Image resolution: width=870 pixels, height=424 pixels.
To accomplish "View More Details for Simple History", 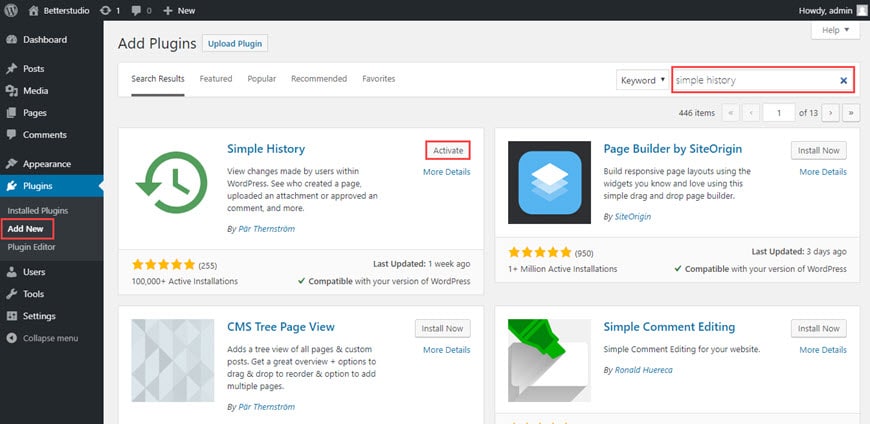I will pos(447,172).
